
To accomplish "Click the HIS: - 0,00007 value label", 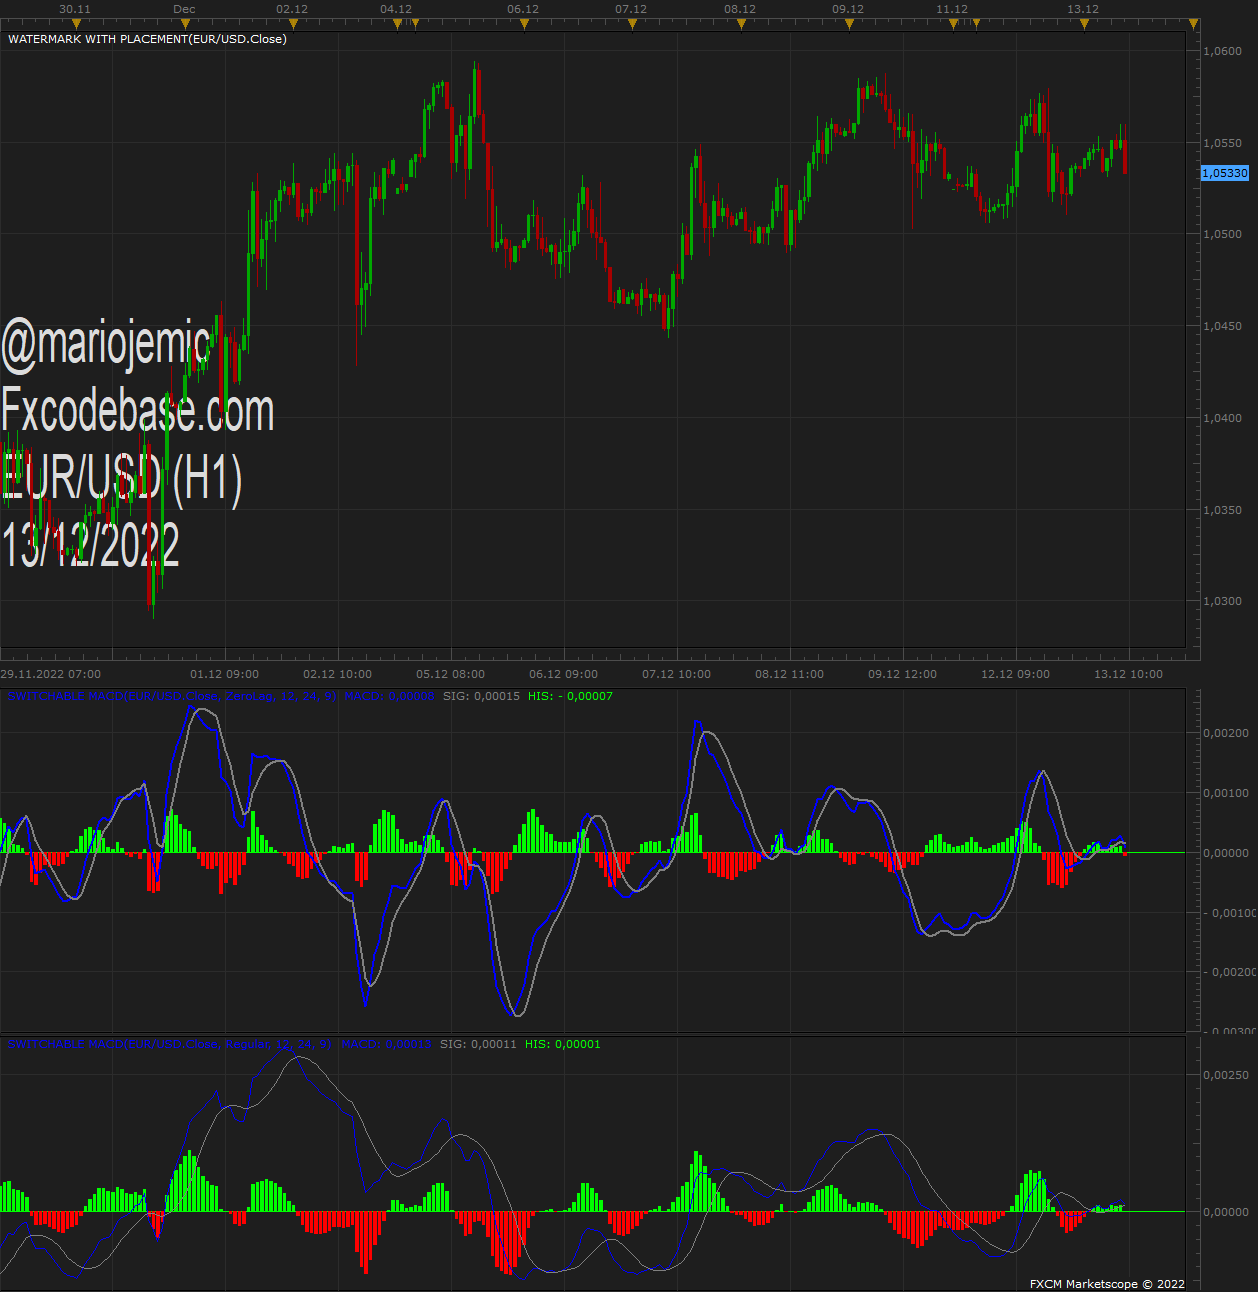I will tap(571, 696).
